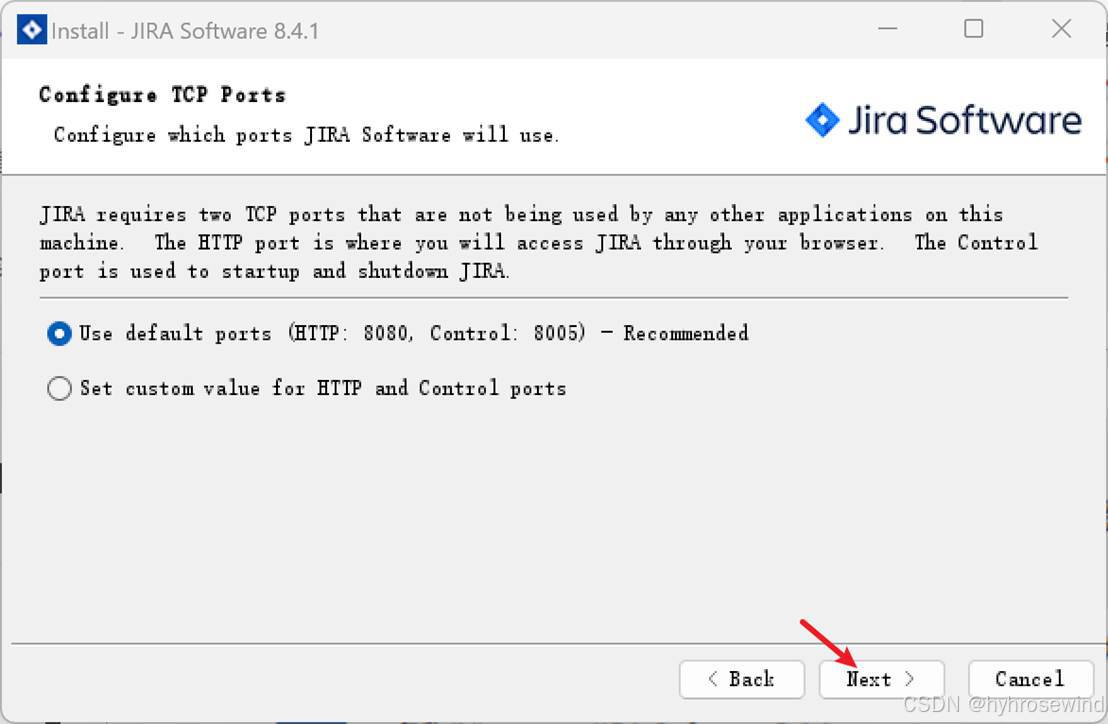Viewport: 1108px width, 724px height.
Task: Click the 'Install - JIRA Software 8.4.1' title
Action: 185,31
